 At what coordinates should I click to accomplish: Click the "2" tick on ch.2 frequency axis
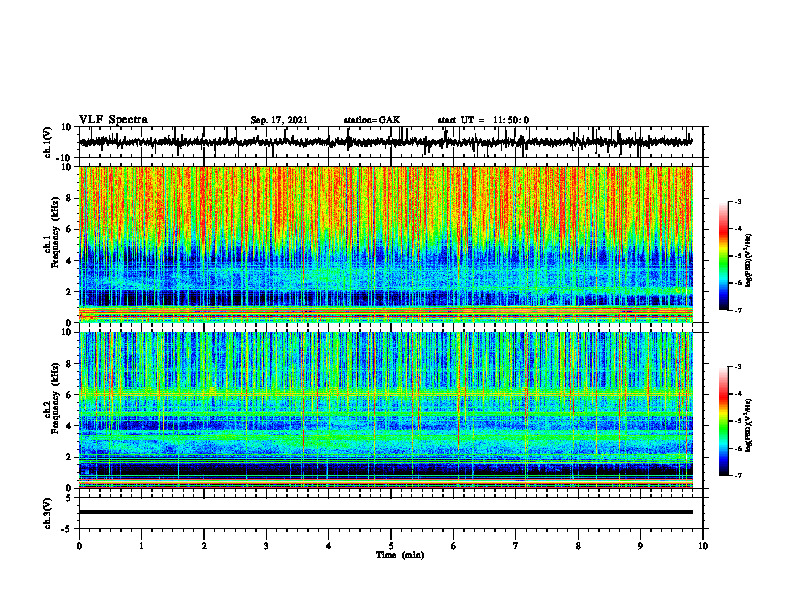(69, 457)
